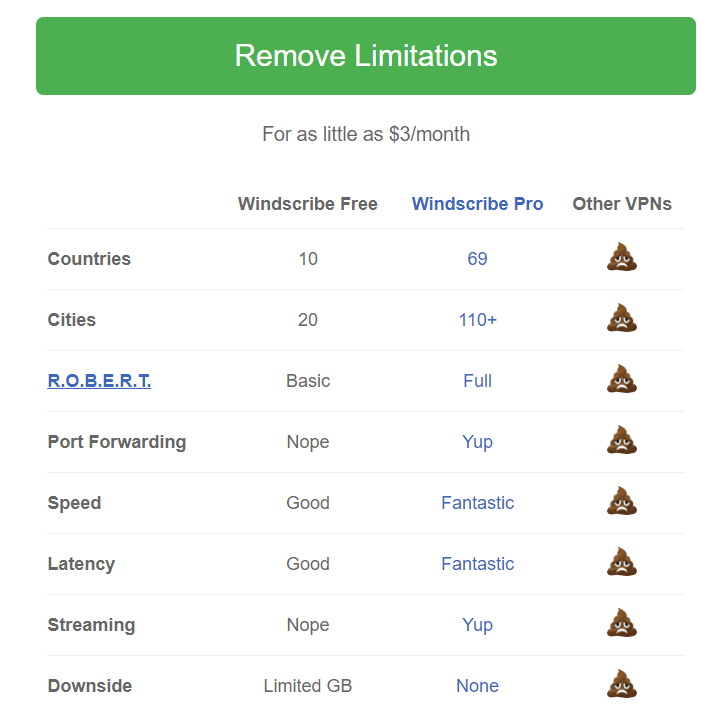
Task: Open the R.O.B.E.R.T. link
Action: coord(99,381)
